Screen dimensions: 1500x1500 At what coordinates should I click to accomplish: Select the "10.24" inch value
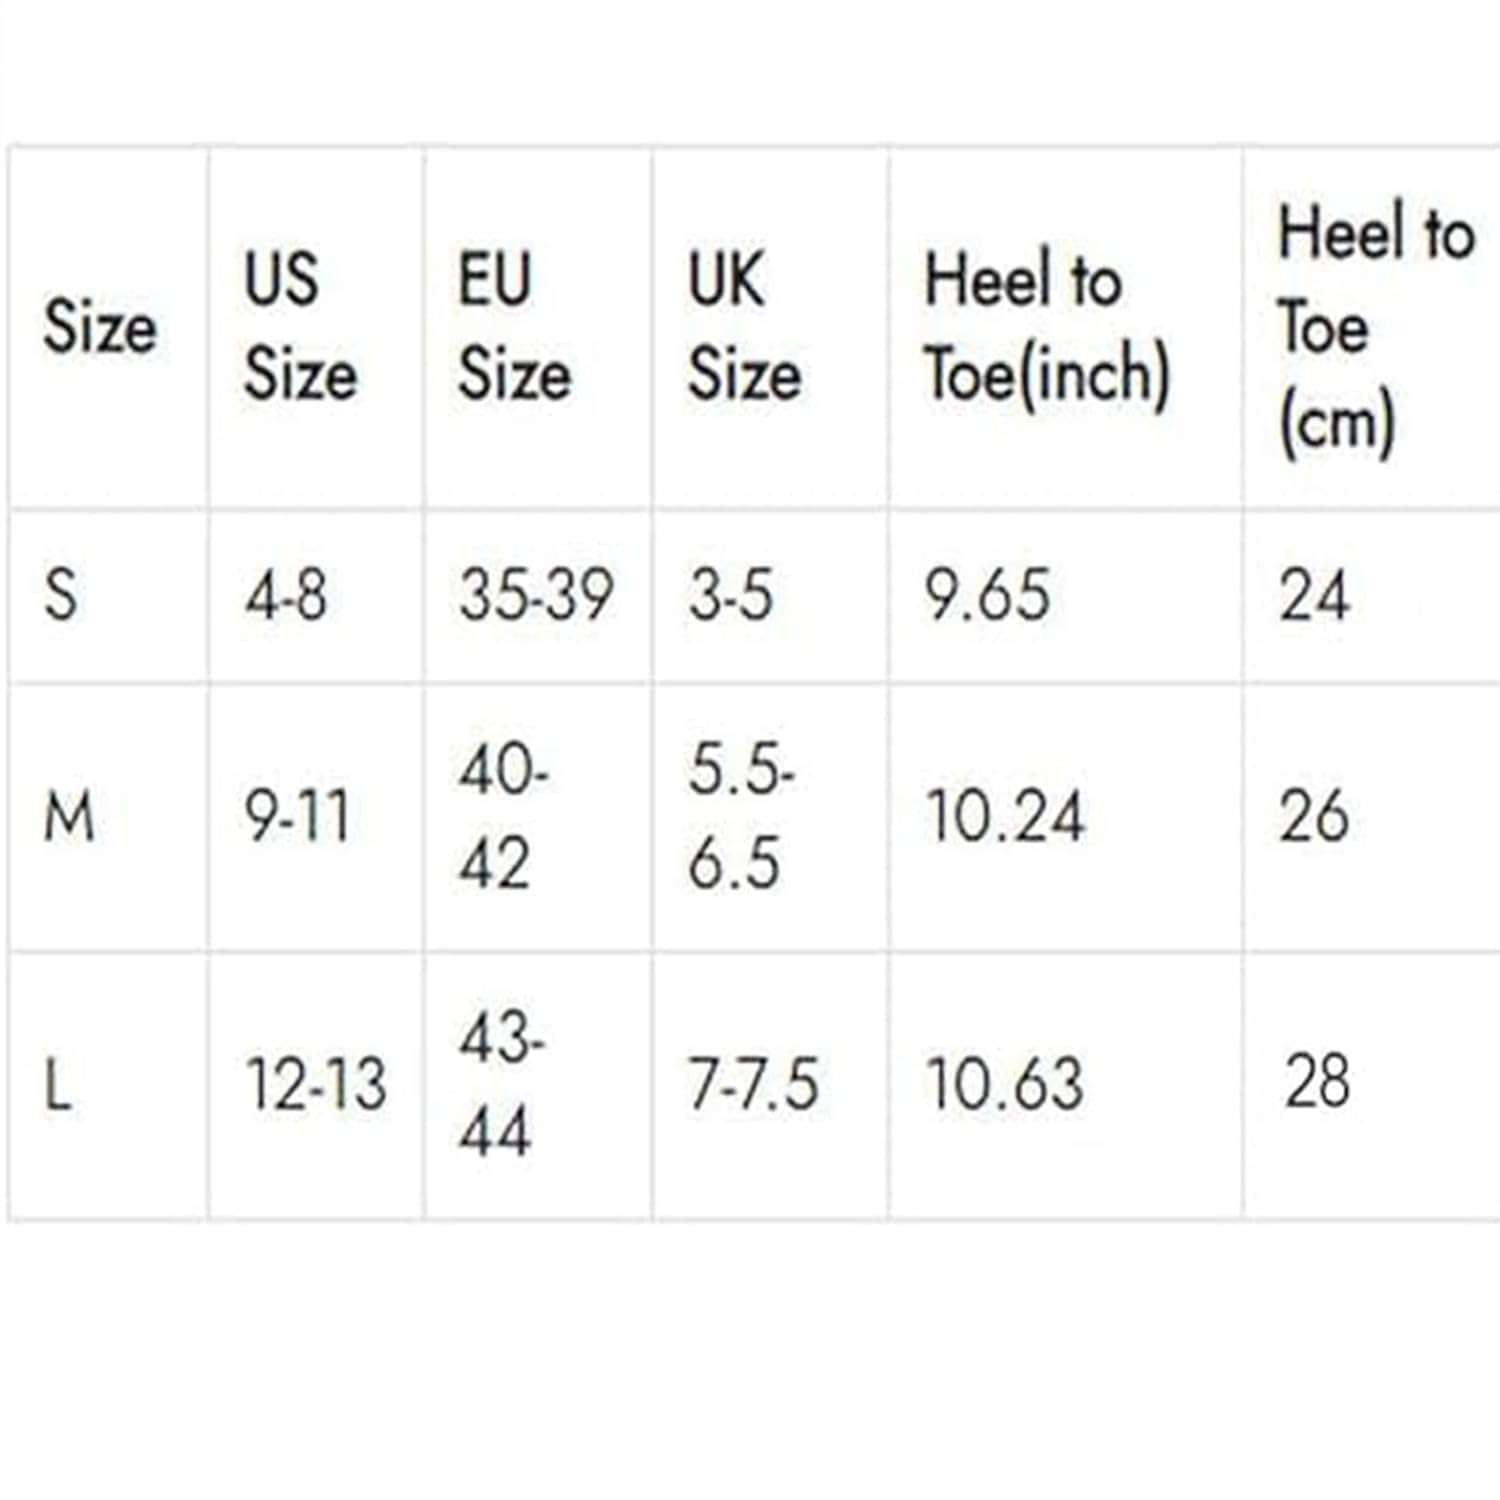(1004, 817)
